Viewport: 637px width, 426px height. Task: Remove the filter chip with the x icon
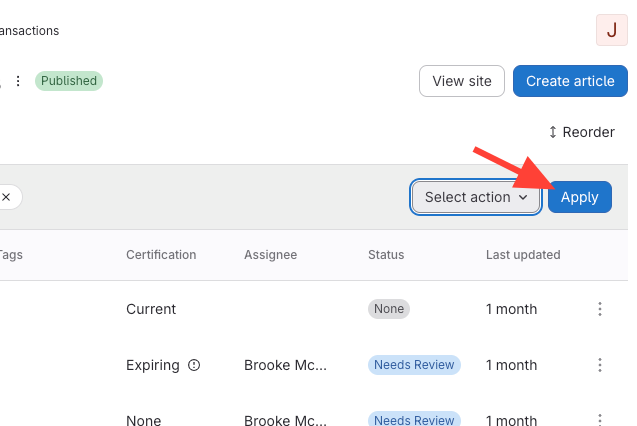(x=6, y=197)
